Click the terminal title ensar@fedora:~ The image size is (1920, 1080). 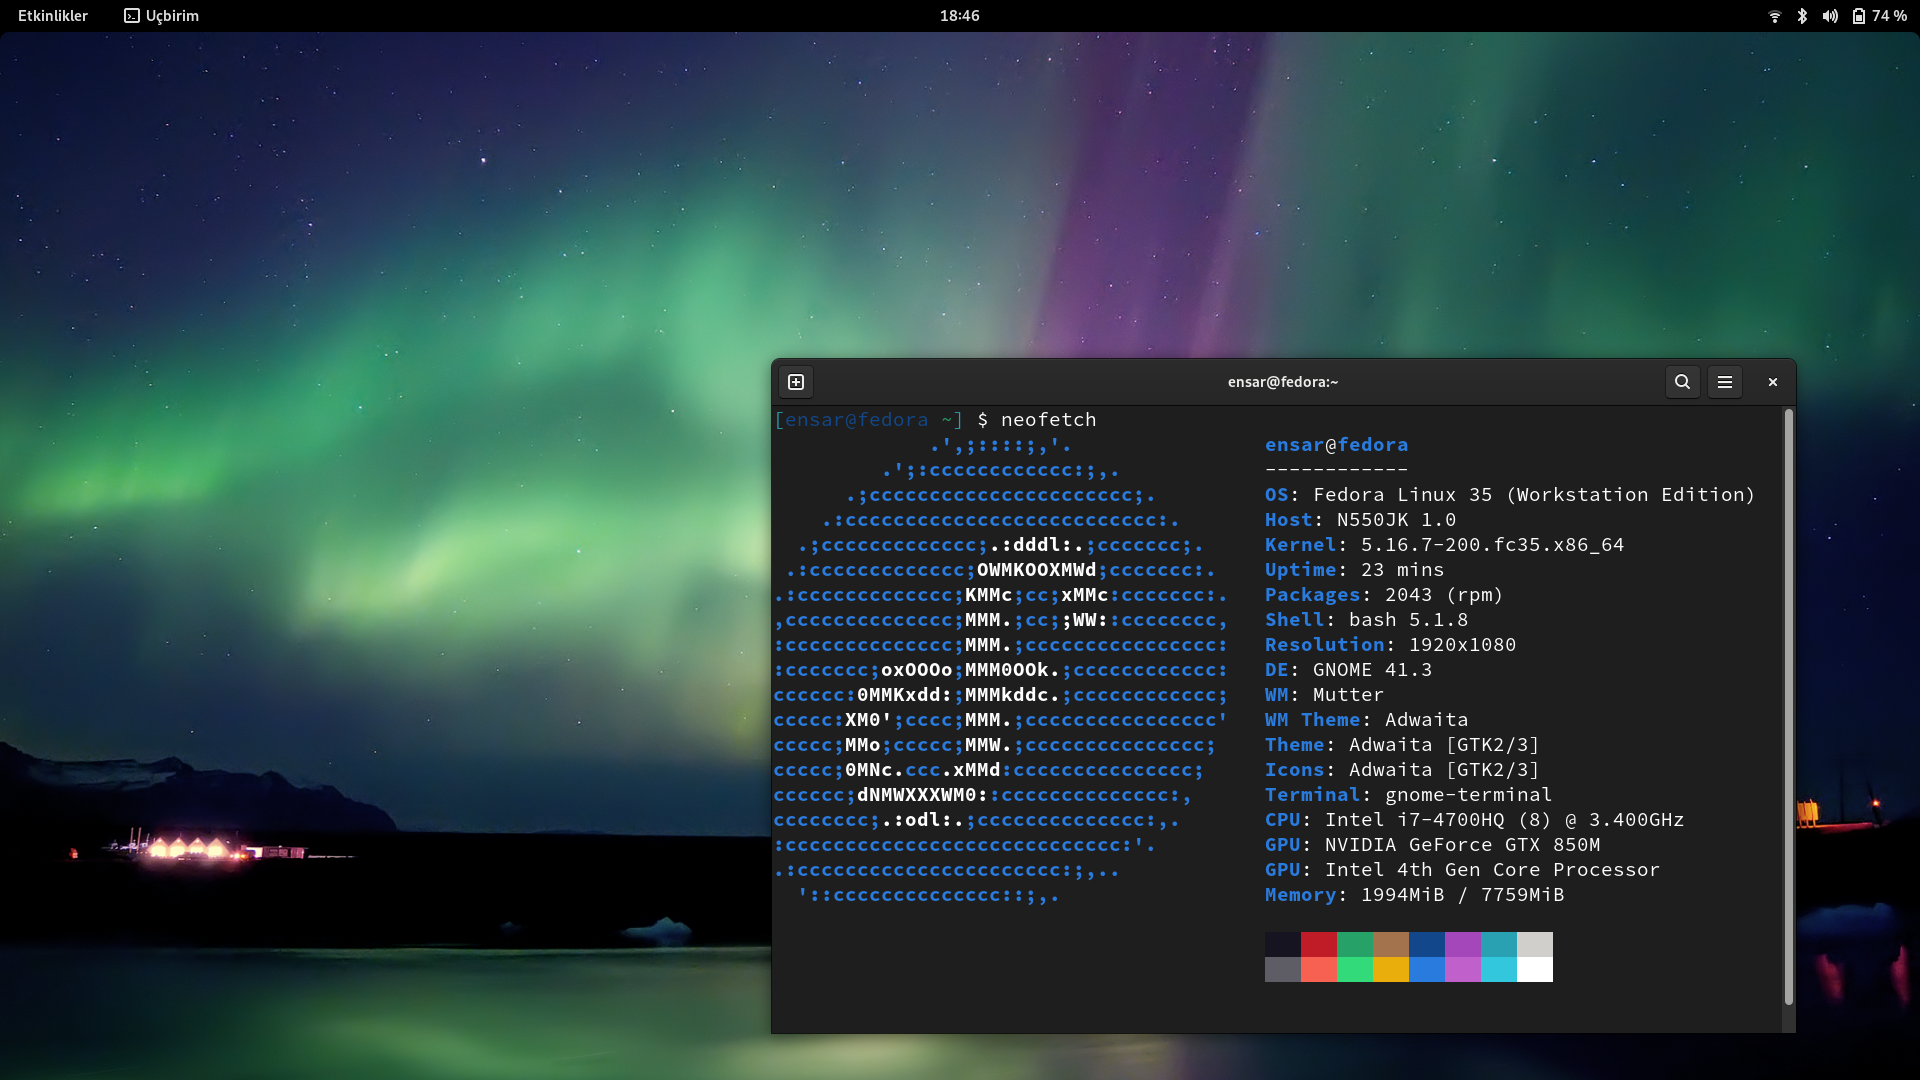click(x=1282, y=382)
